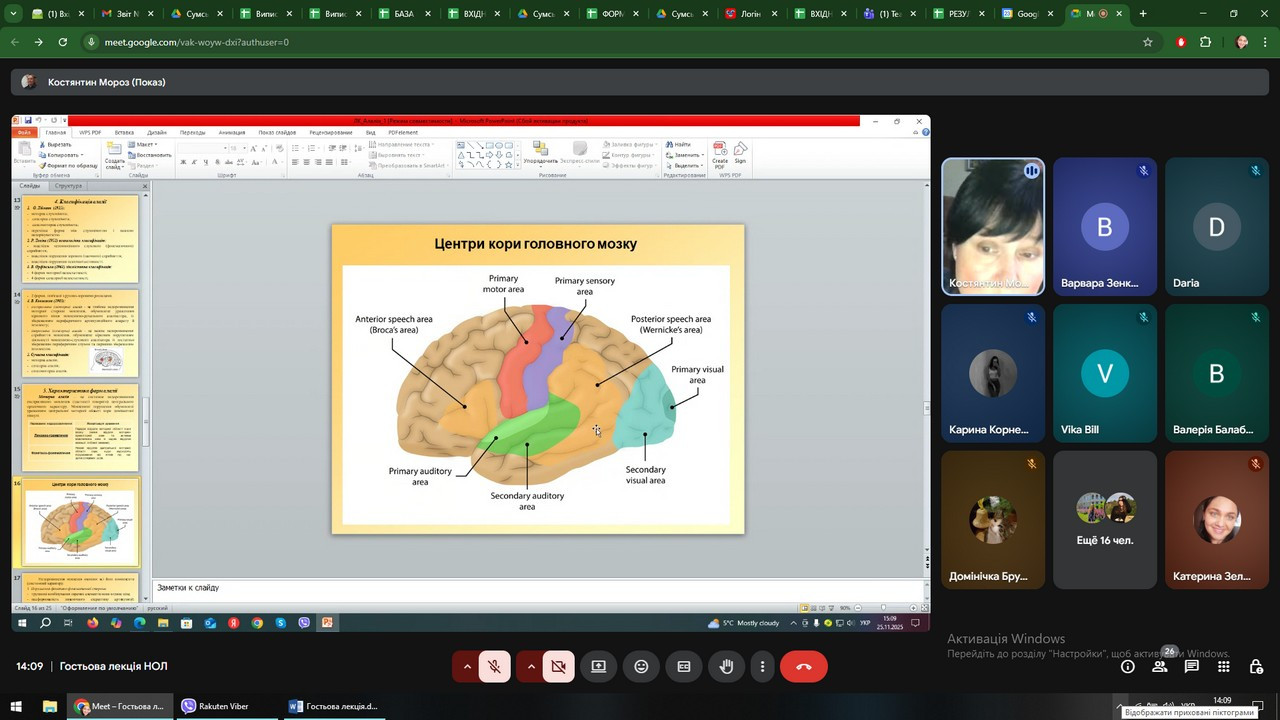Switch to the Google browser tab
This screenshot has height=720, width=1280.
pyautogui.click(x=1022, y=14)
